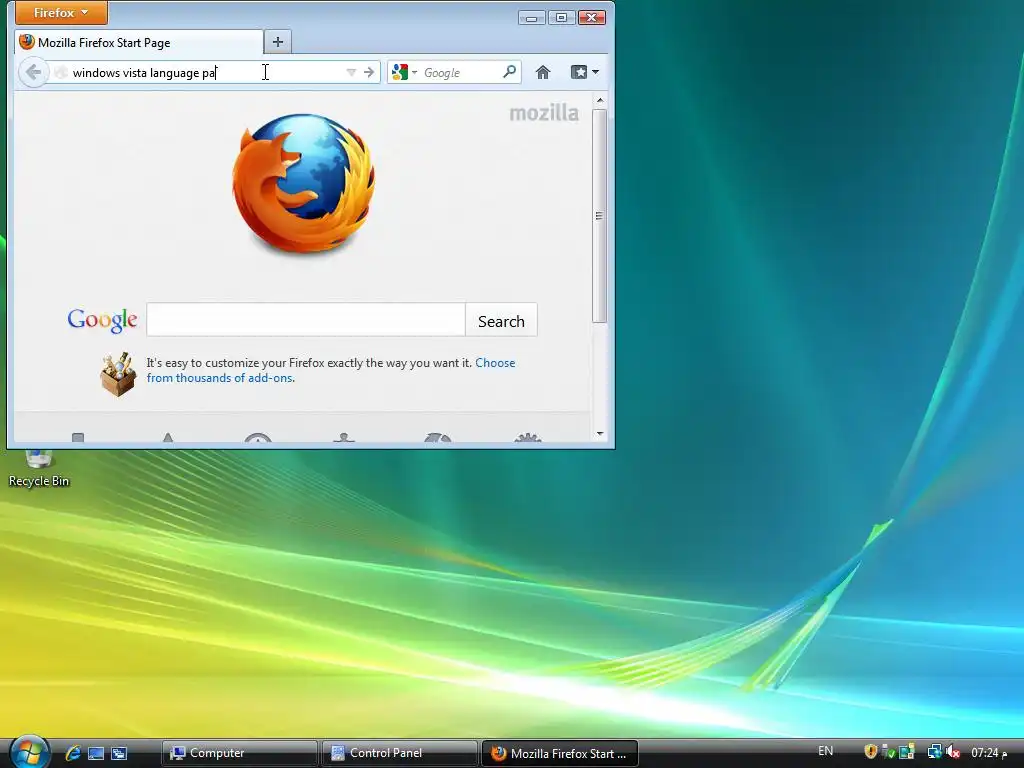Switch to the Computer taskbar button
The image size is (1024, 768).
coord(240,753)
